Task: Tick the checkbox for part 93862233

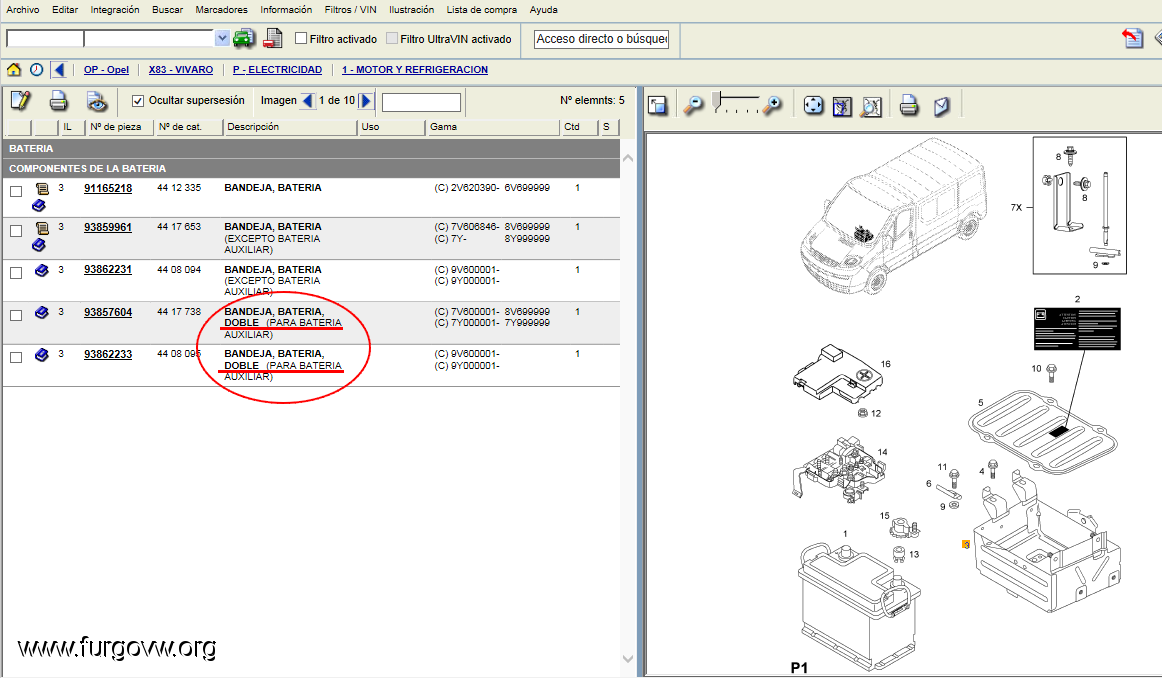Action: (x=16, y=358)
